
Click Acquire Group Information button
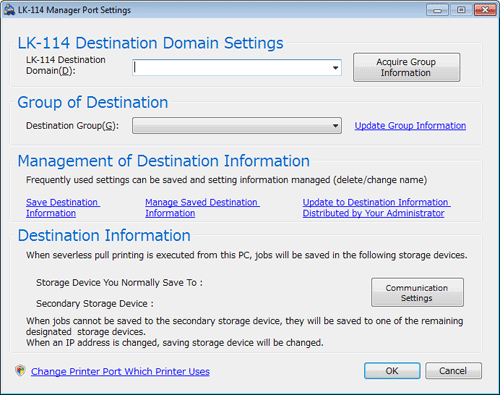point(407,67)
